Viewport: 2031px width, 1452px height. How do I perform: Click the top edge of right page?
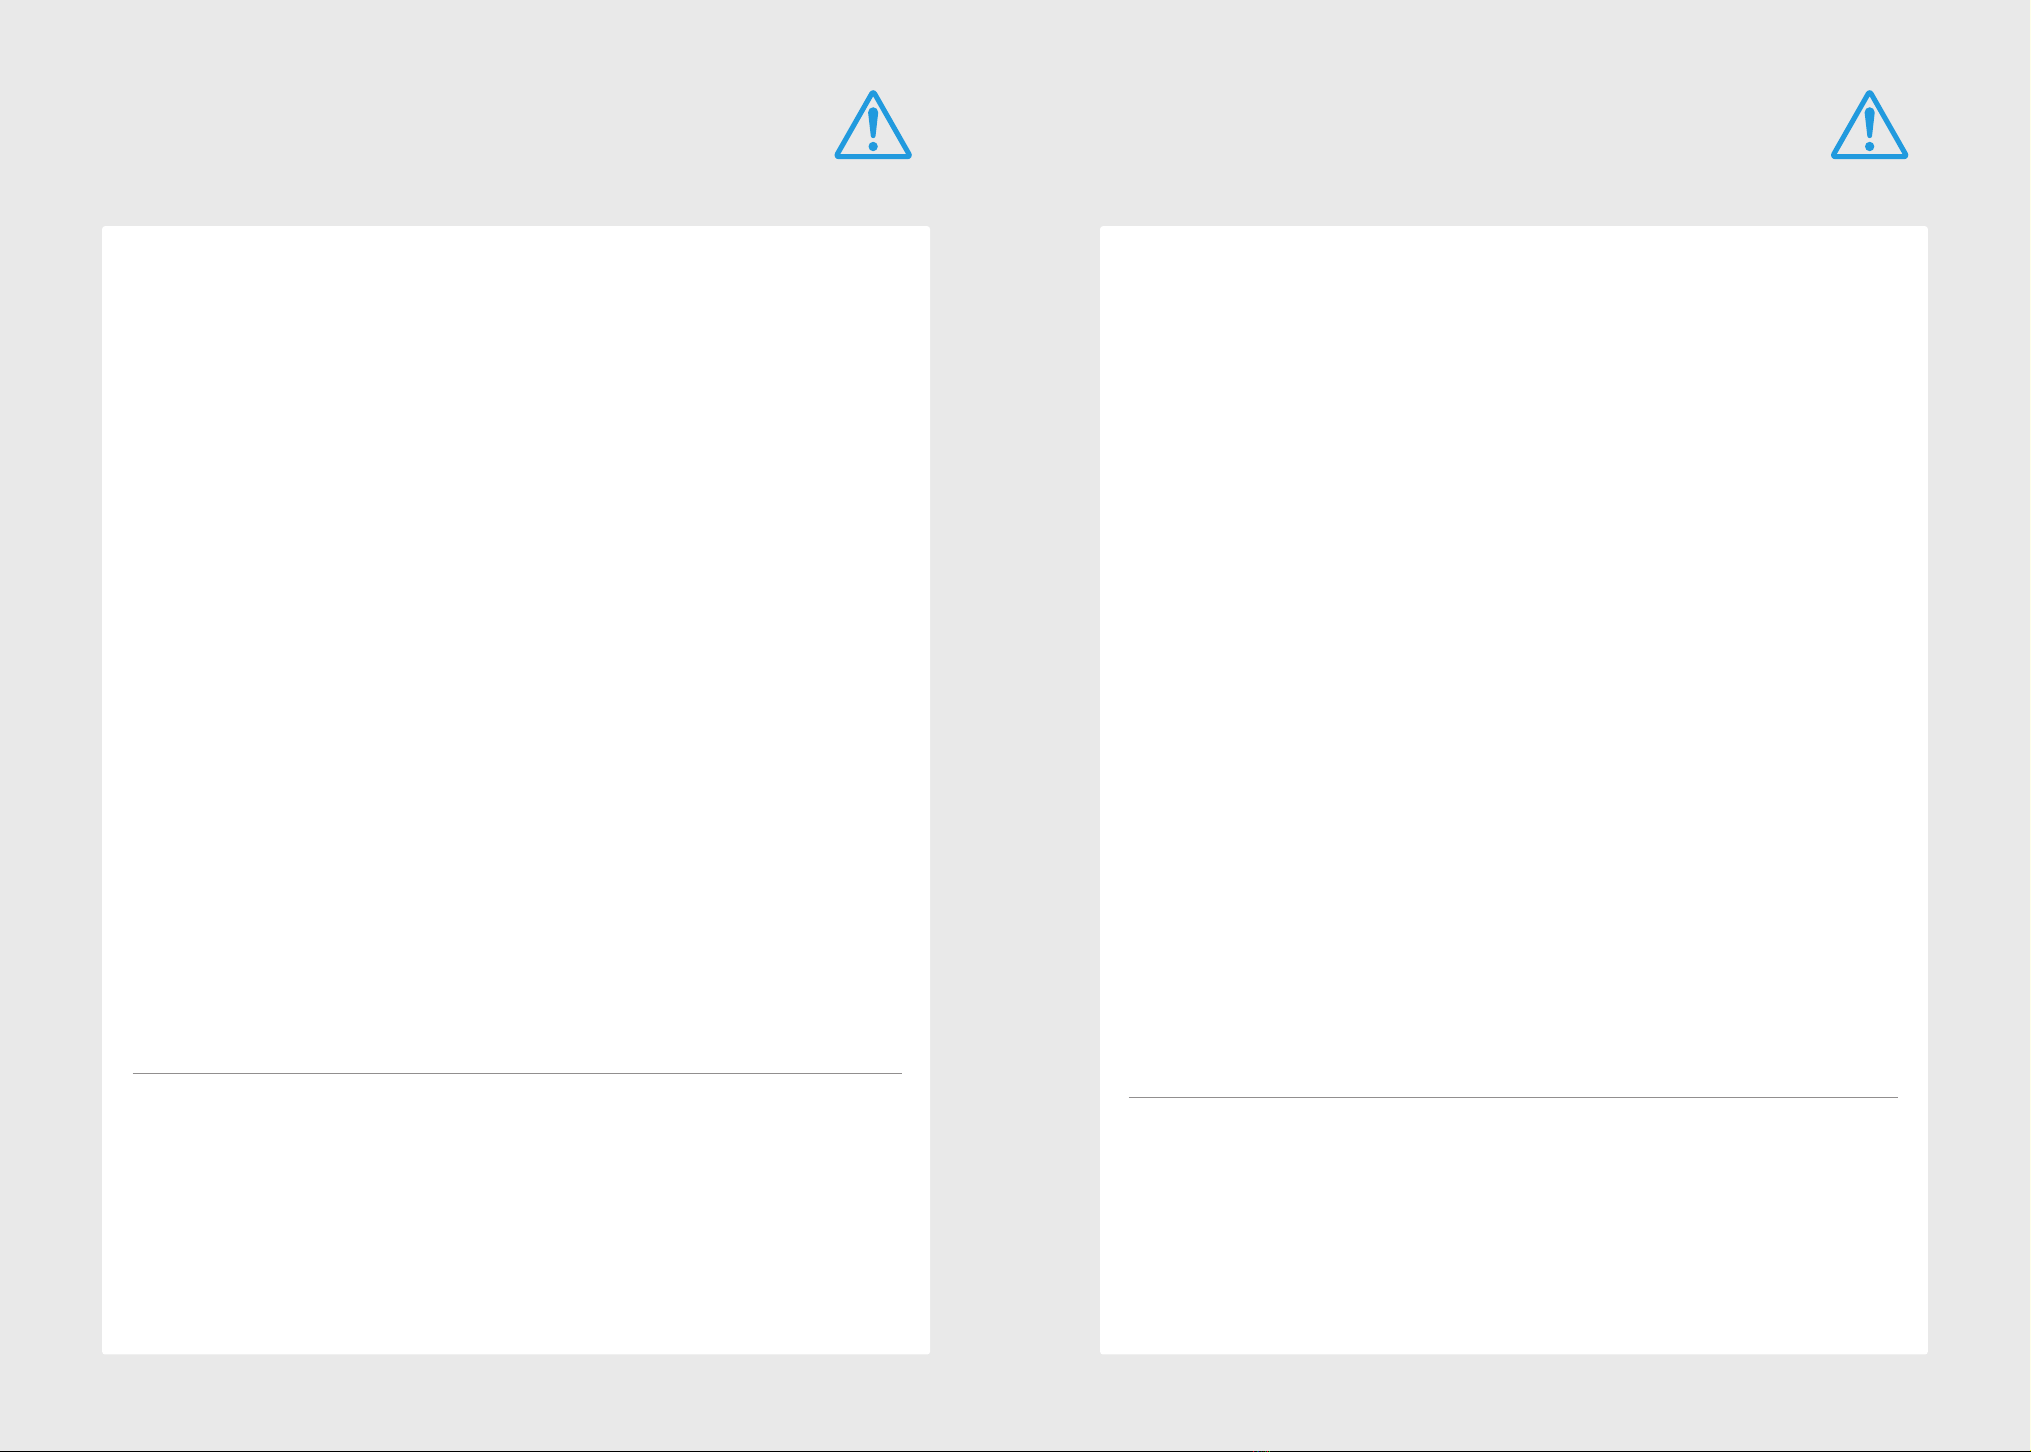pyautogui.click(x=1514, y=227)
